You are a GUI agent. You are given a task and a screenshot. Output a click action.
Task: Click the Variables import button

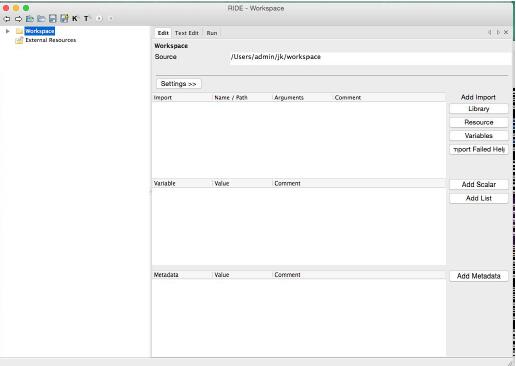click(x=479, y=136)
